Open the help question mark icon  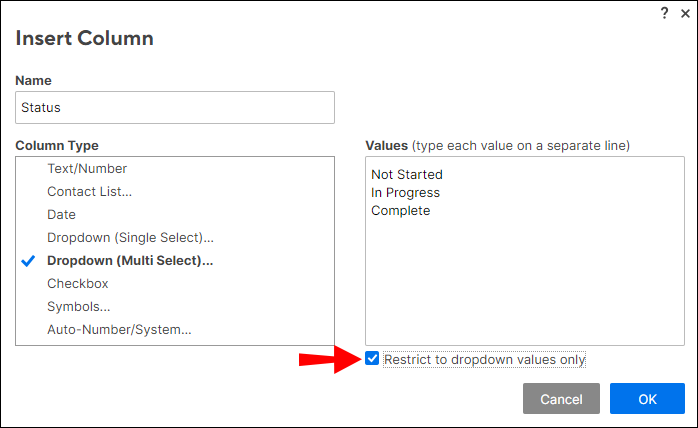coord(664,13)
